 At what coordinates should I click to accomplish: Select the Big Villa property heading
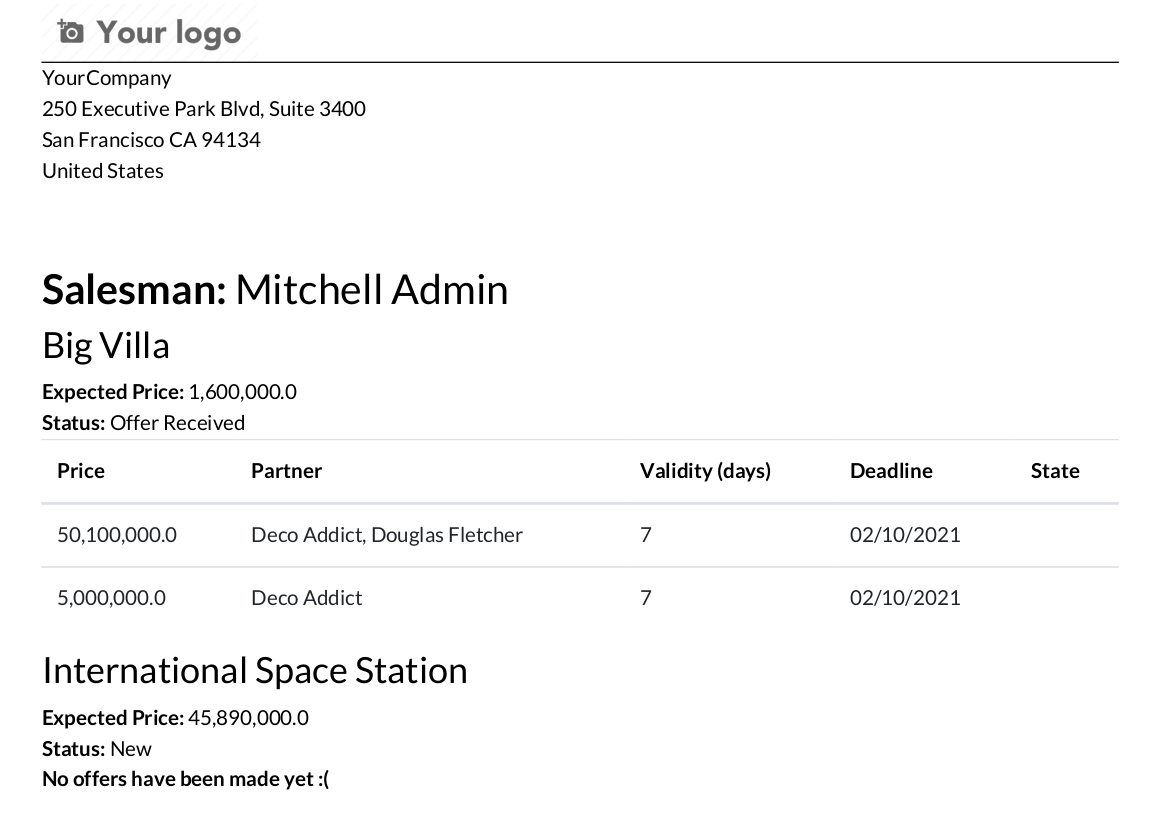tap(105, 344)
